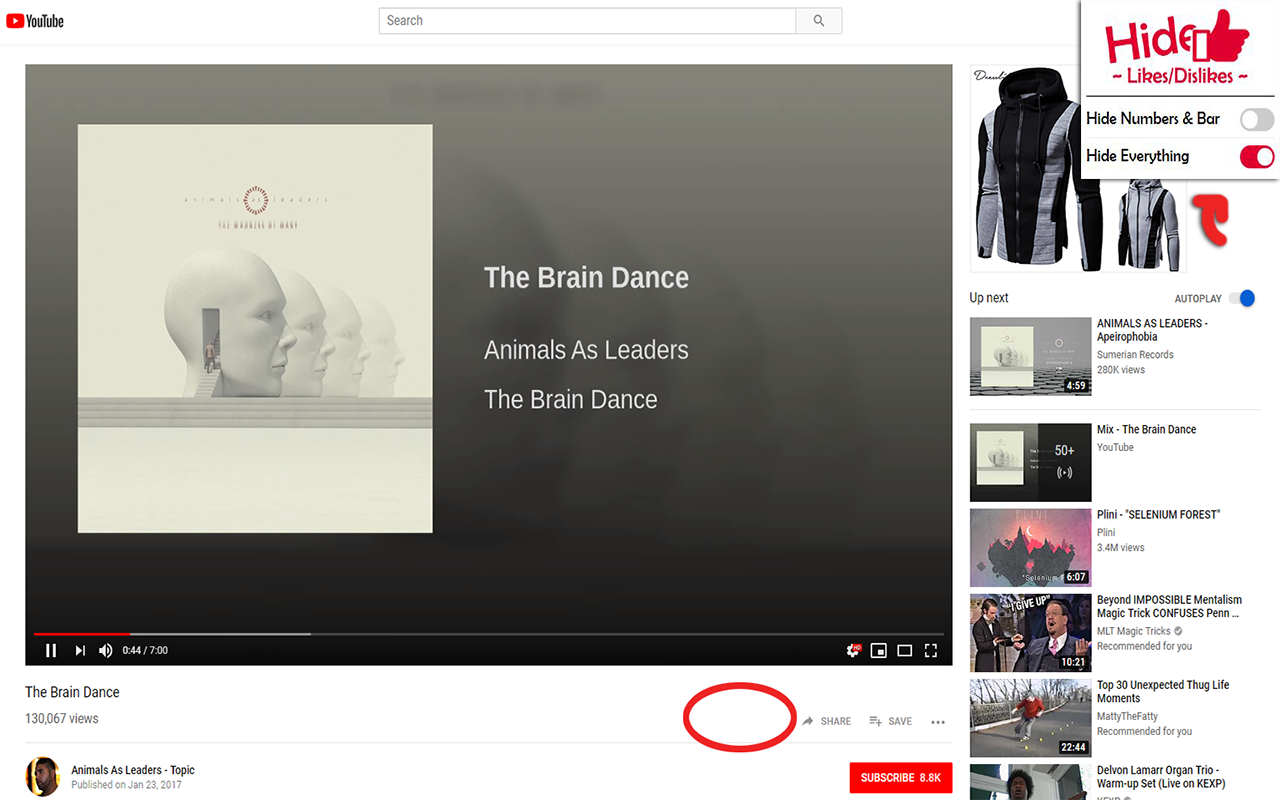Click 'Plini' channel name under Selenium Forest
Screen dimensions: 1280x800
point(1106,532)
